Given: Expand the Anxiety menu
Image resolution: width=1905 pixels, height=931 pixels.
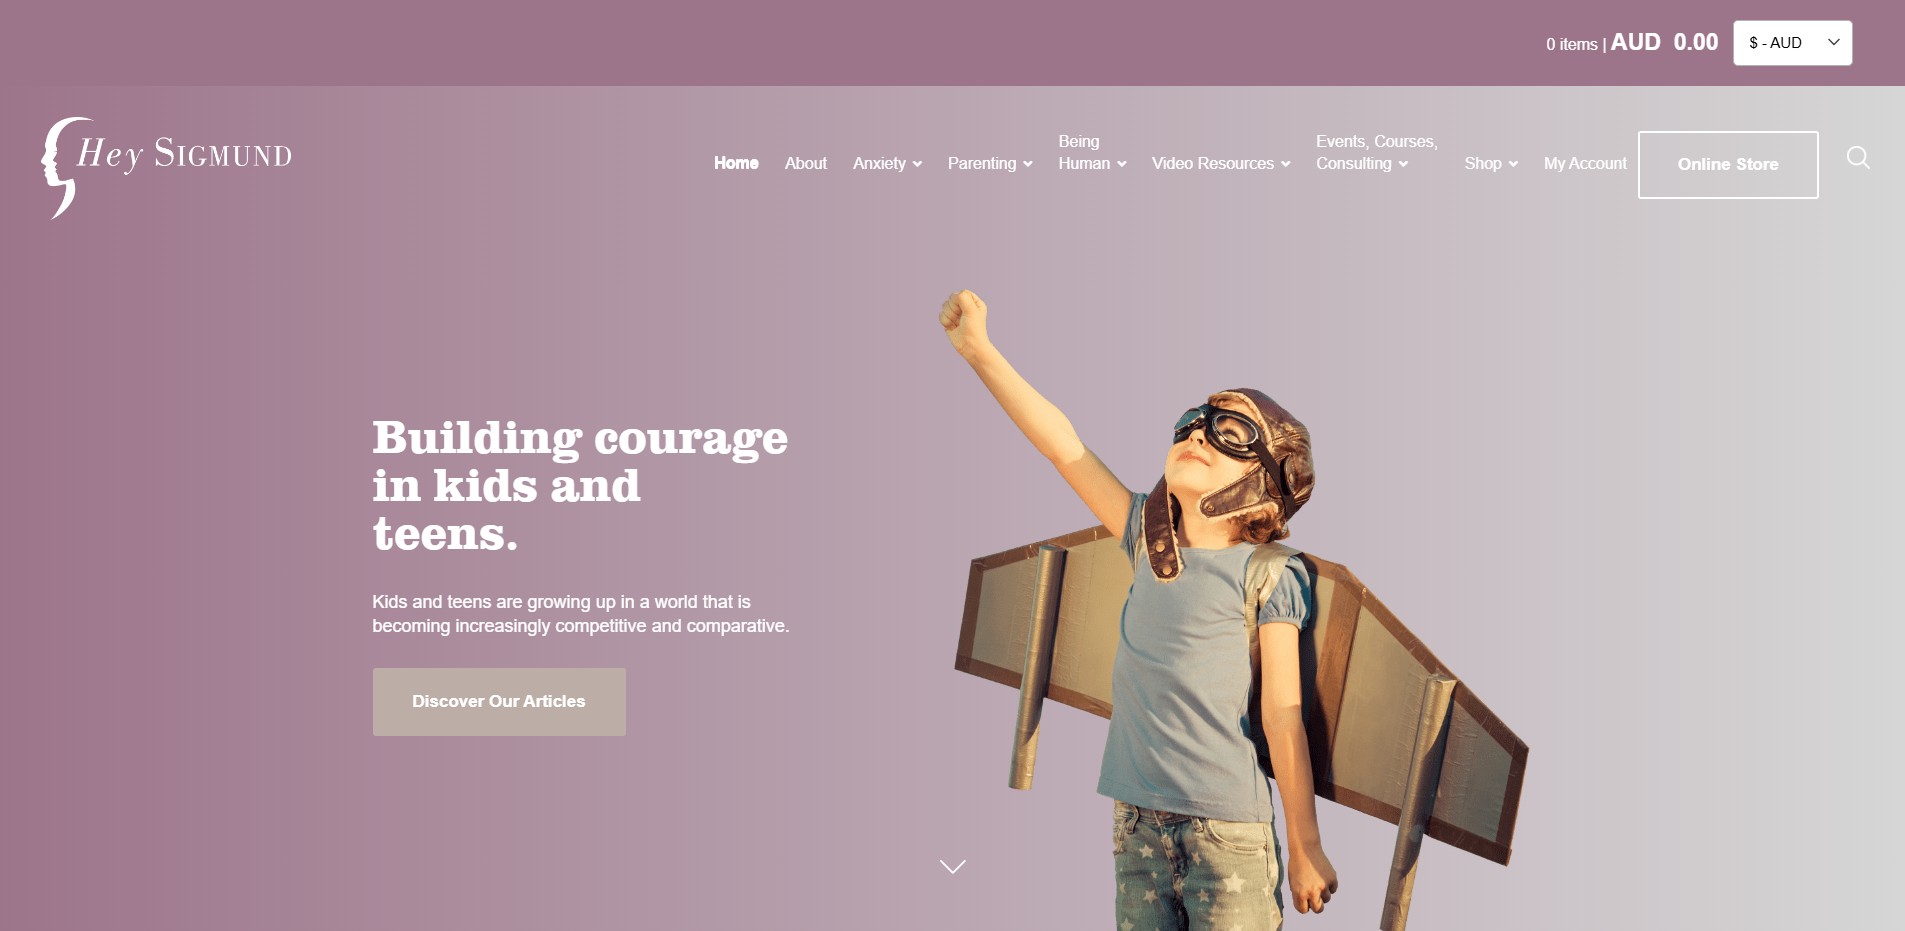Looking at the screenshot, I should (887, 163).
